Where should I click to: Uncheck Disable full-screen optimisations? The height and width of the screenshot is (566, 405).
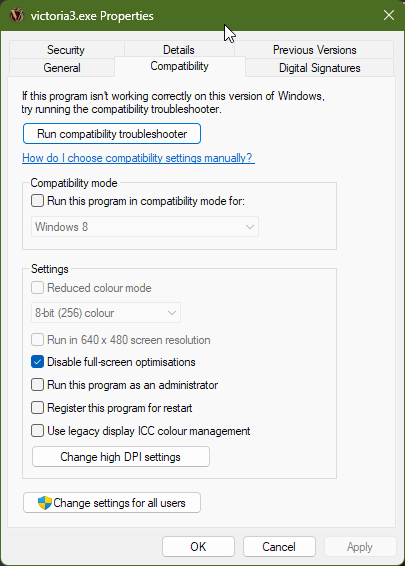[38, 362]
